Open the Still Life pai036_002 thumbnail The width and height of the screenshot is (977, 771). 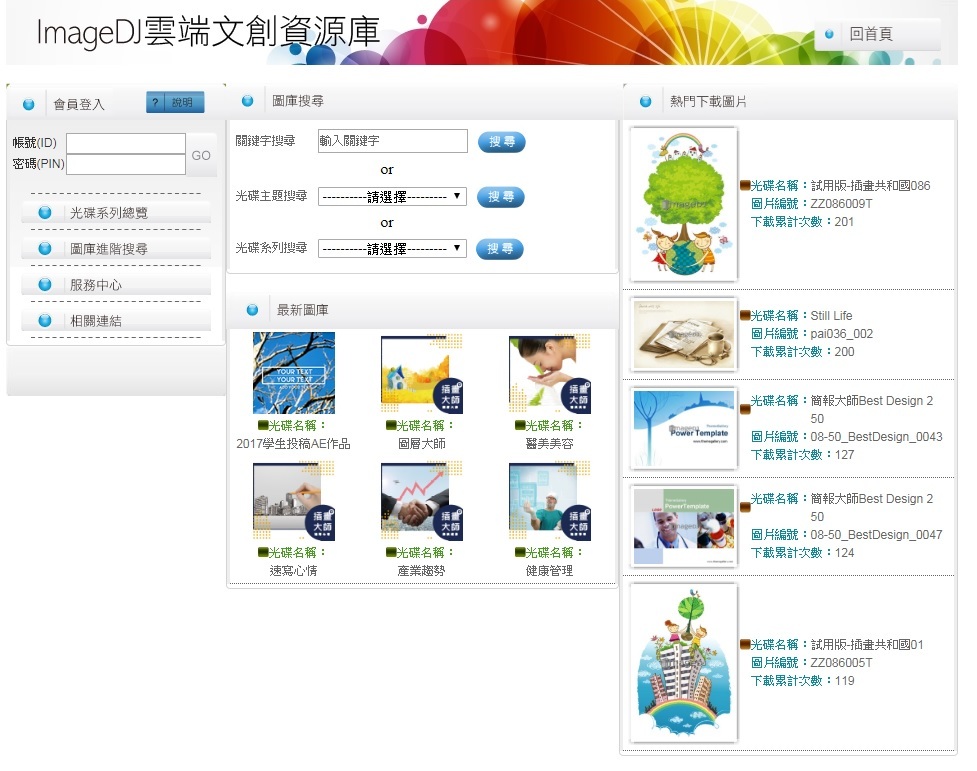coord(684,335)
